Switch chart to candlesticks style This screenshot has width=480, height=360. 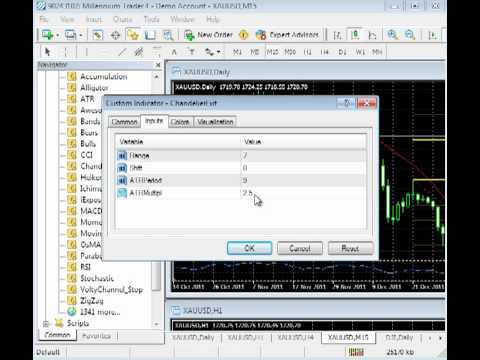(x=355, y=35)
